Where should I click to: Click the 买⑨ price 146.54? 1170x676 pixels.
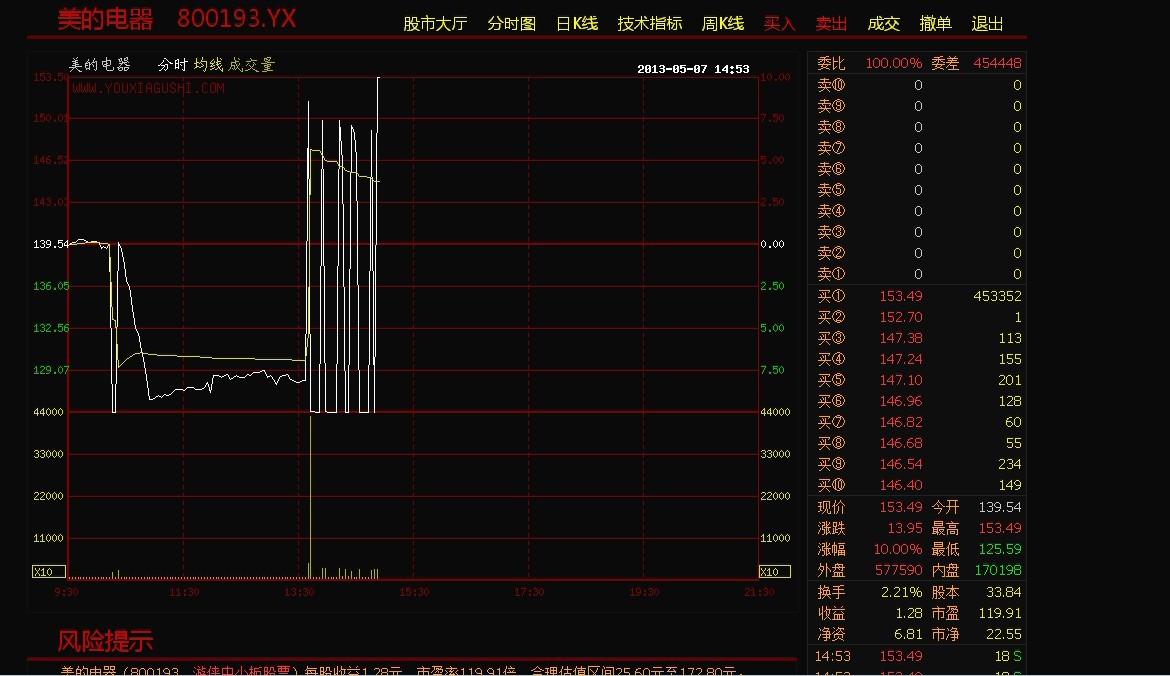[901, 464]
